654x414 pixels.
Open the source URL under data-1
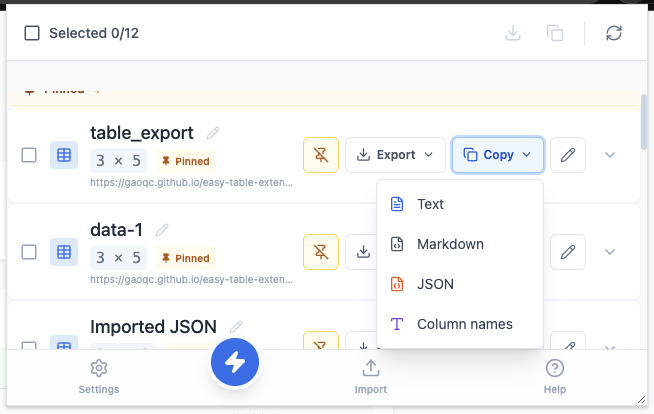click(191, 279)
